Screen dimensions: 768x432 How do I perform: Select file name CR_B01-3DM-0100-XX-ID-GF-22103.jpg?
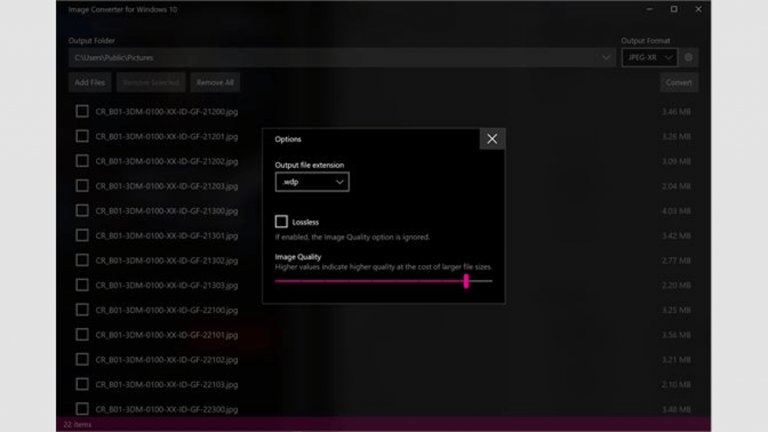[x=167, y=384]
